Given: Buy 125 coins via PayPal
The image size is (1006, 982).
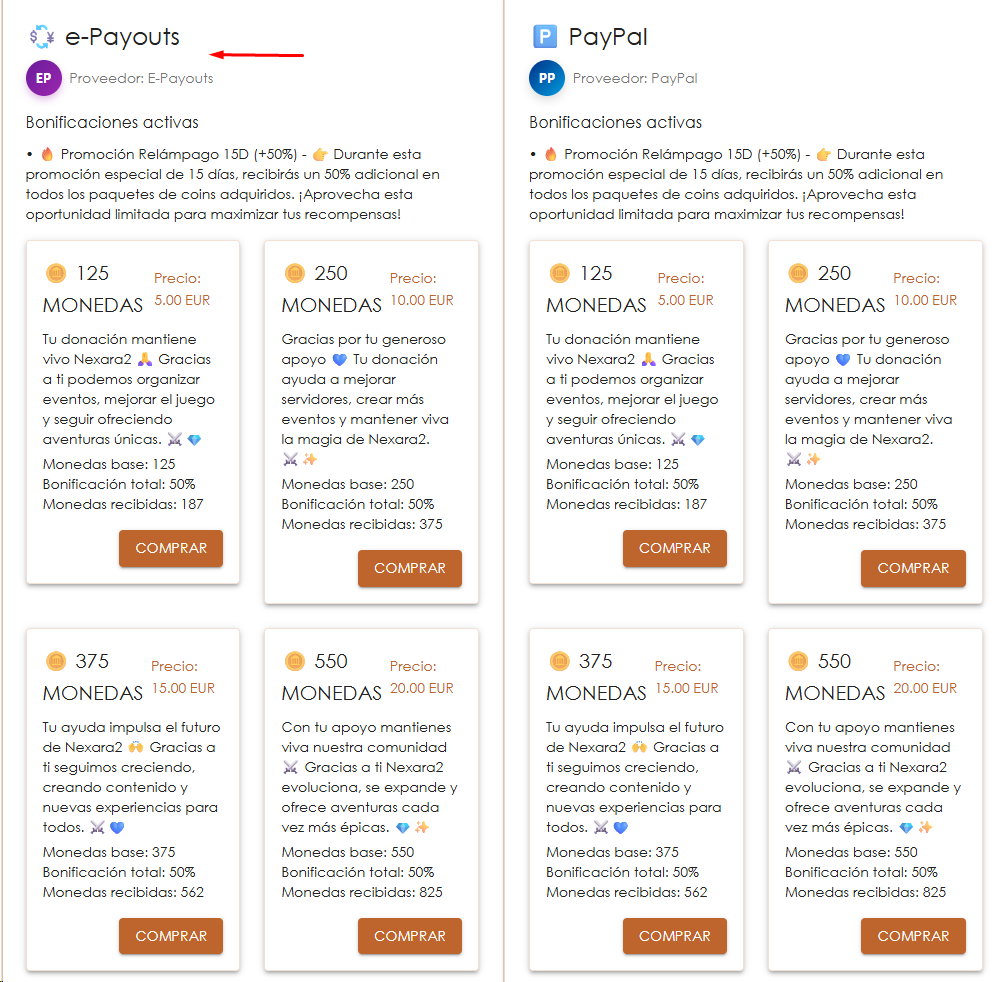Looking at the screenshot, I should [x=675, y=548].
